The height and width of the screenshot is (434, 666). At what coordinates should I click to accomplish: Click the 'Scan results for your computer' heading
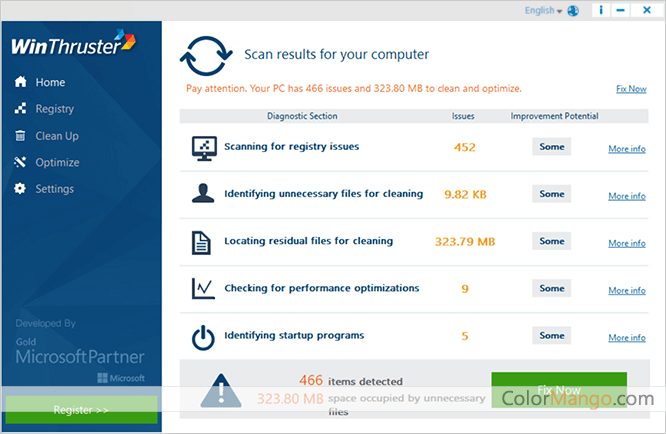[336, 54]
